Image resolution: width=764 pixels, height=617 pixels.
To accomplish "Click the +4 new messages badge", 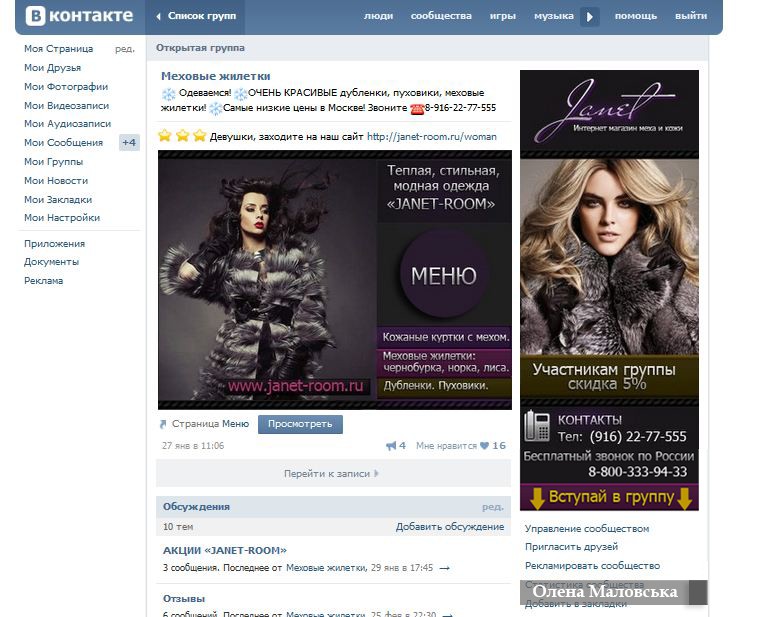I will [129, 143].
